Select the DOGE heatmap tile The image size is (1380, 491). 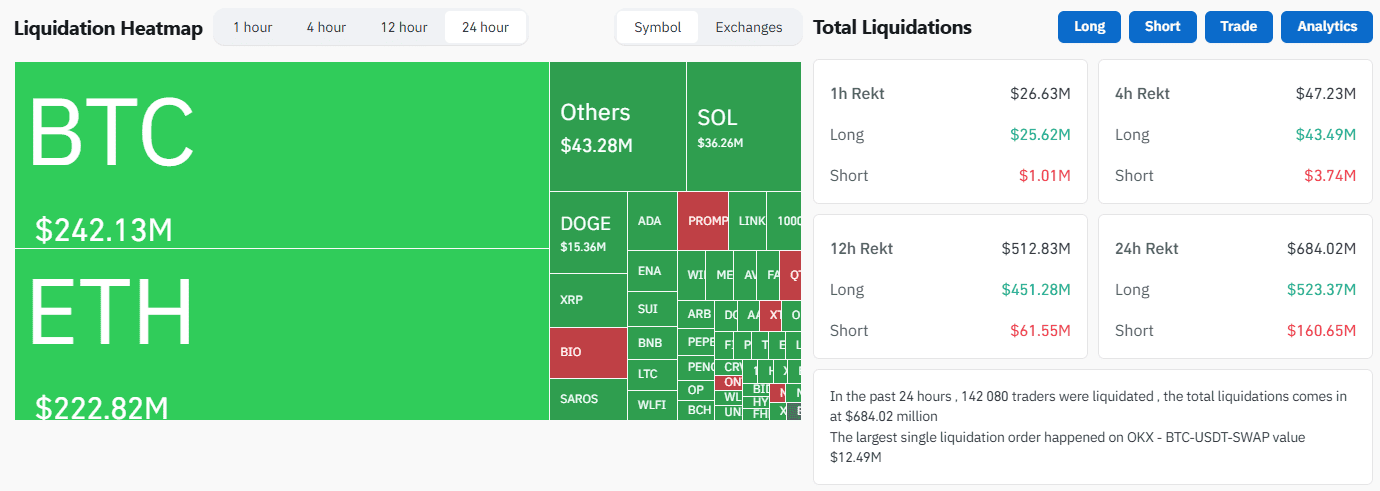[588, 232]
